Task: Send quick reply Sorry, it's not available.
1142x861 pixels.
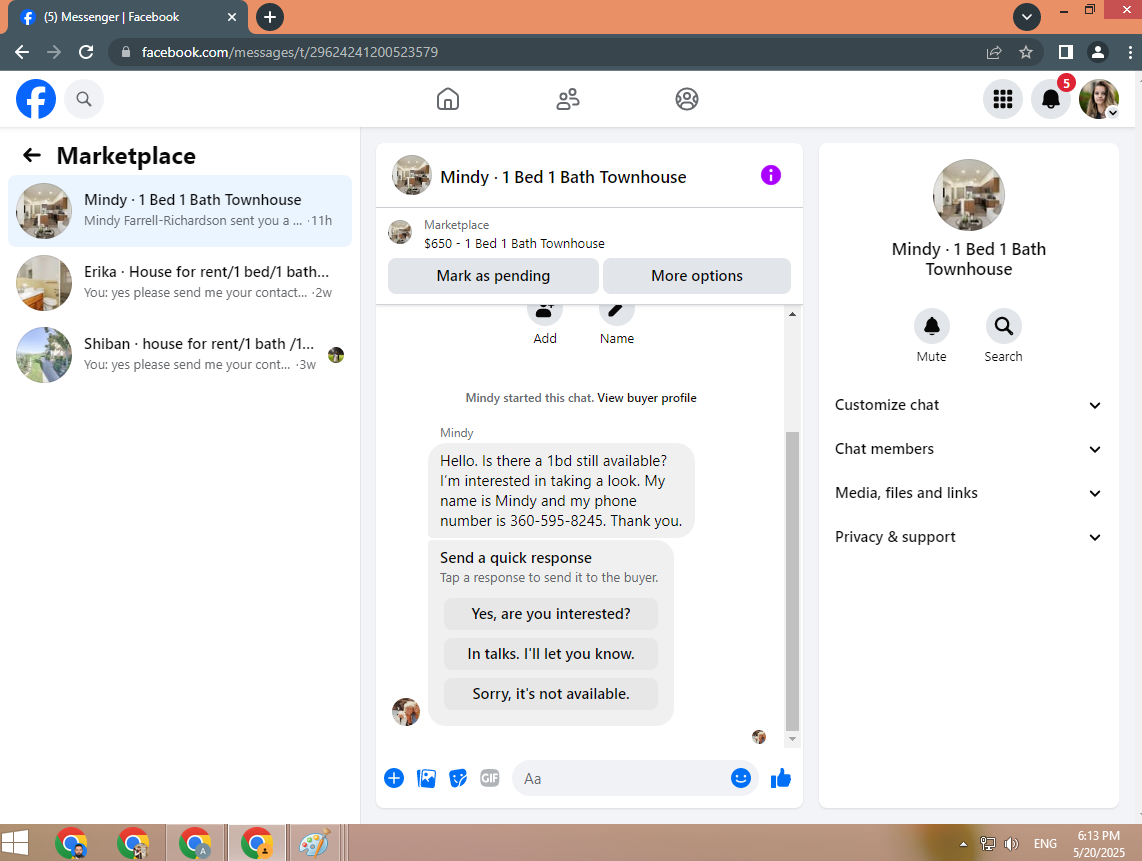Action: click(551, 694)
